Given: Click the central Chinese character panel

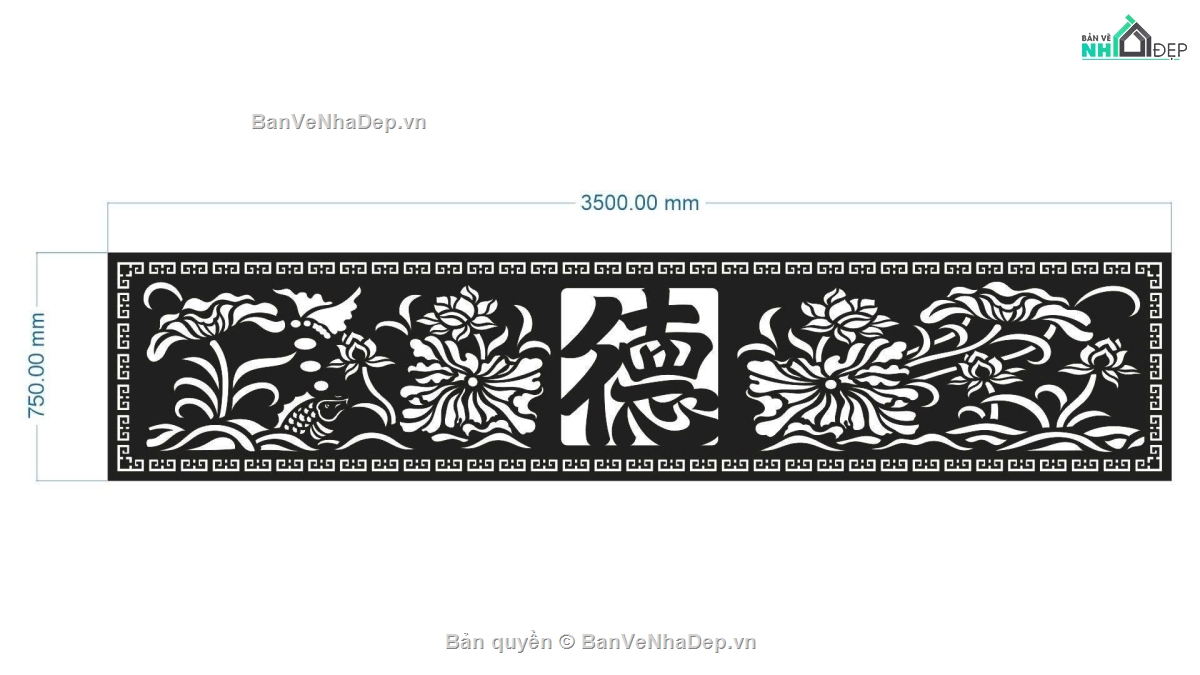Looking at the screenshot, I should pyautogui.click(x=640, y=367).
